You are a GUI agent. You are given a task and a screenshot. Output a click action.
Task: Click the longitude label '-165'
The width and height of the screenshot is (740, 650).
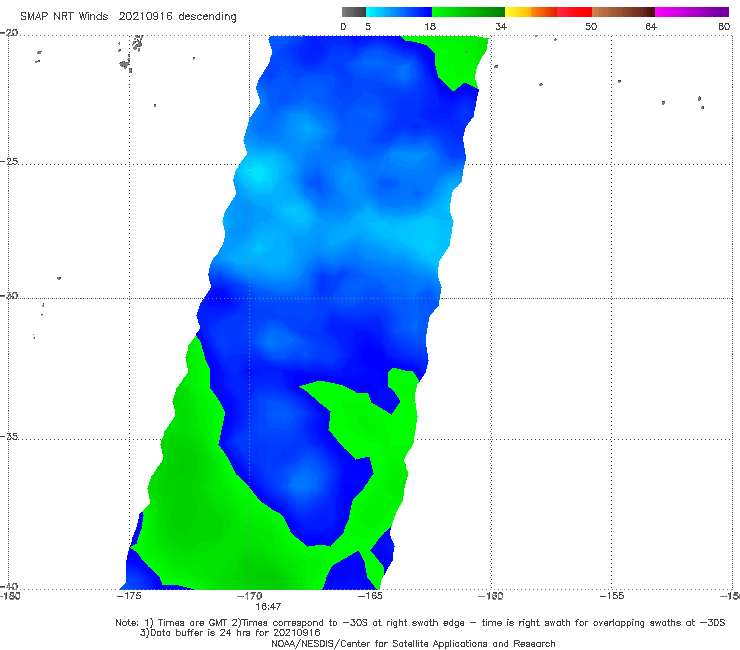coord(370,596)
